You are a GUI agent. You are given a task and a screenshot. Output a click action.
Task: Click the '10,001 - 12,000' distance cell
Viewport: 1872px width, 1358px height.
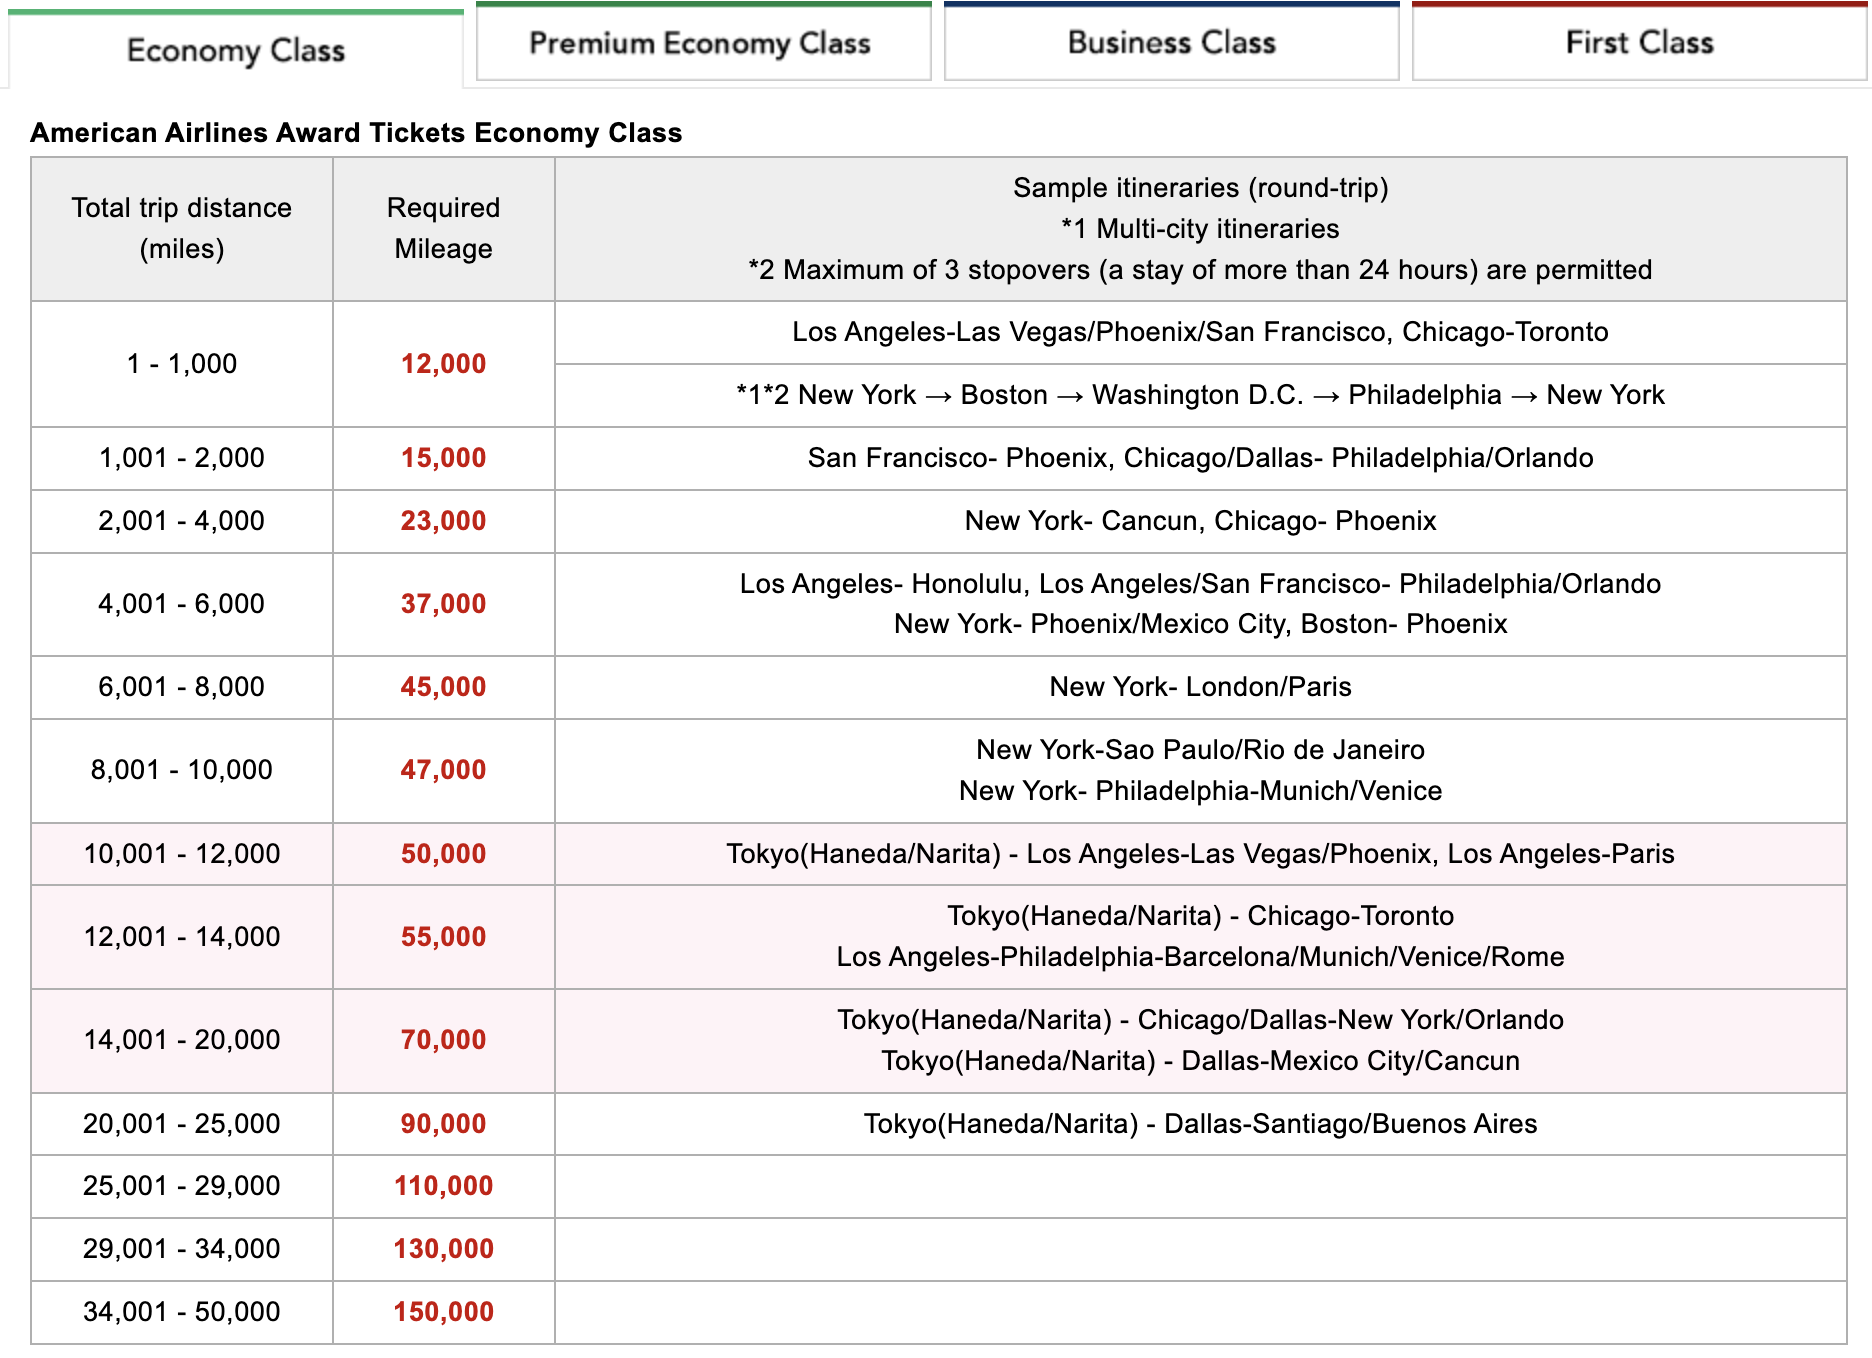pos(182,854)
